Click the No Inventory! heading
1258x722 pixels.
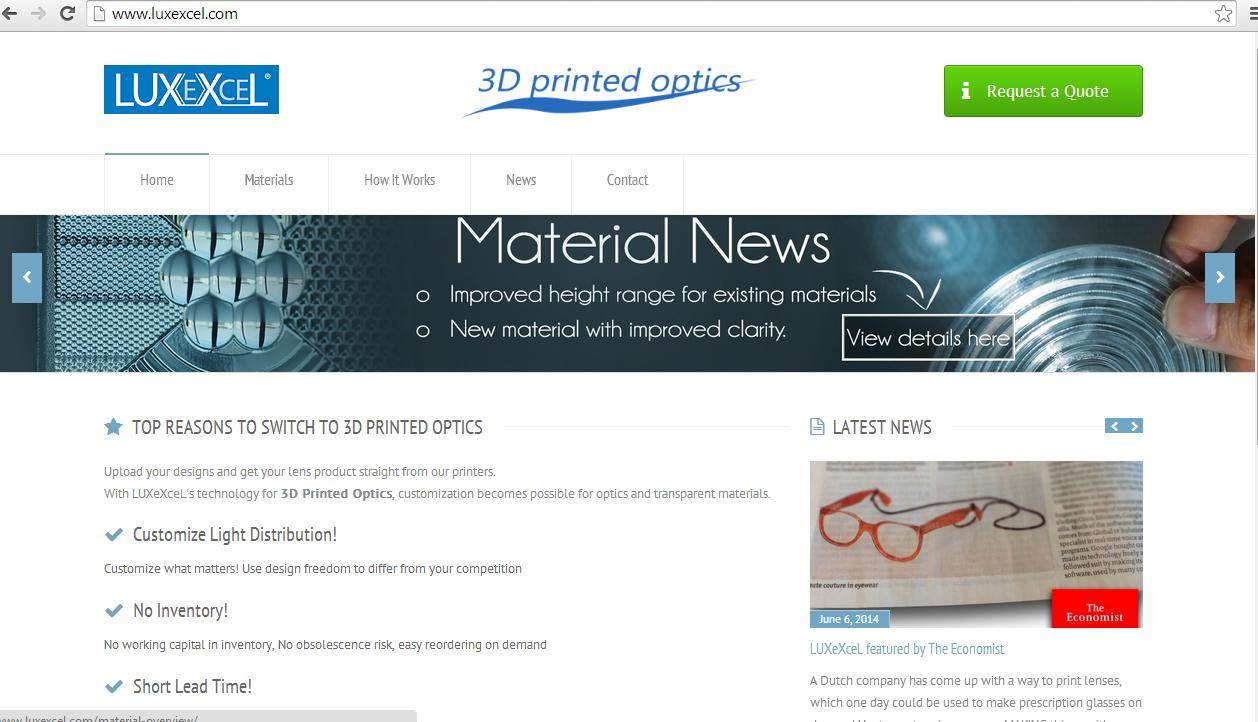click(x=180, y=611)
